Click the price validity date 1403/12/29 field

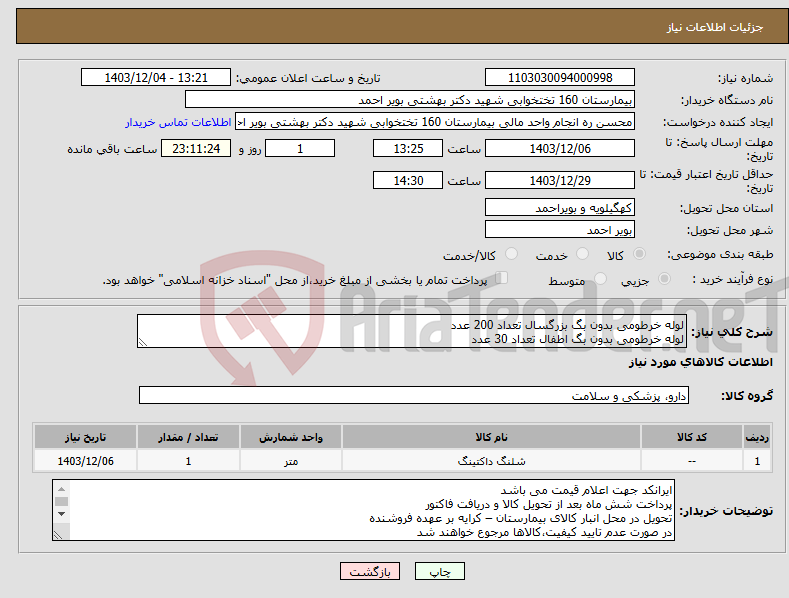tap(560, 180)
